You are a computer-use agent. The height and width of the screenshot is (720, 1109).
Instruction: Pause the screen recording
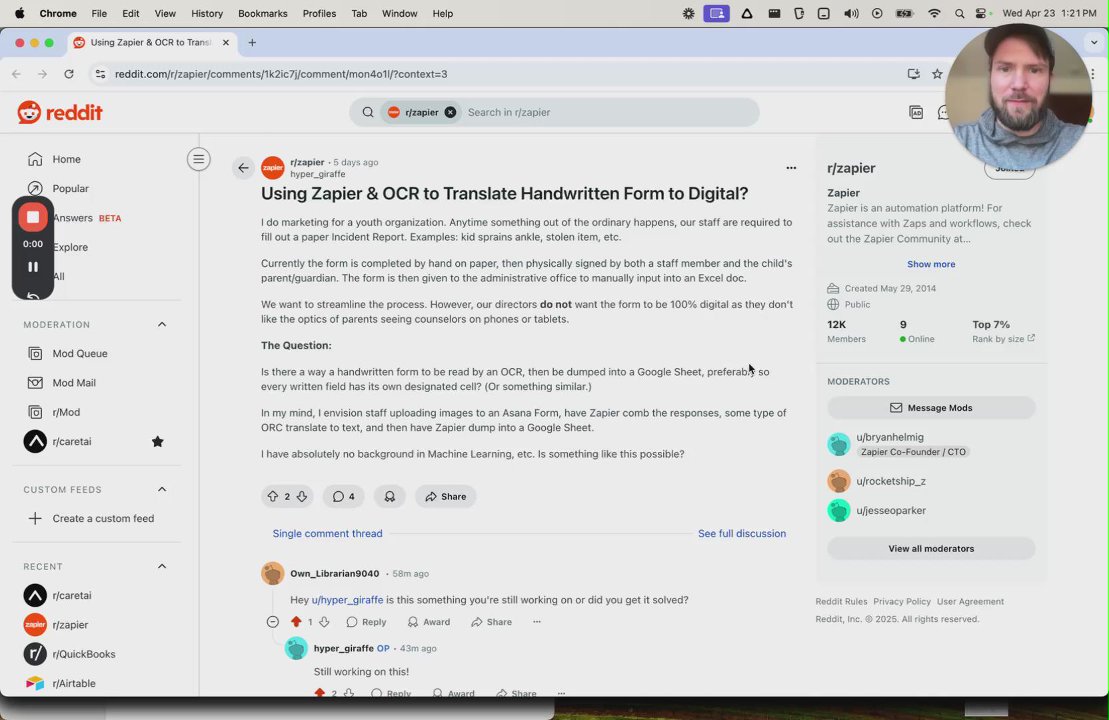(x=33, y=267)
